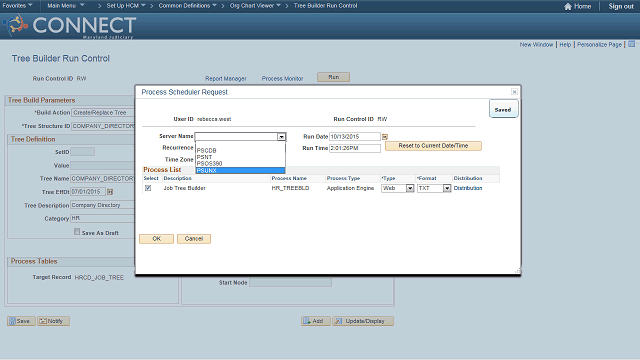The image size is (640, 360).
Task: Choose PSUNX from the Server Name list
Action: [240, 171]
